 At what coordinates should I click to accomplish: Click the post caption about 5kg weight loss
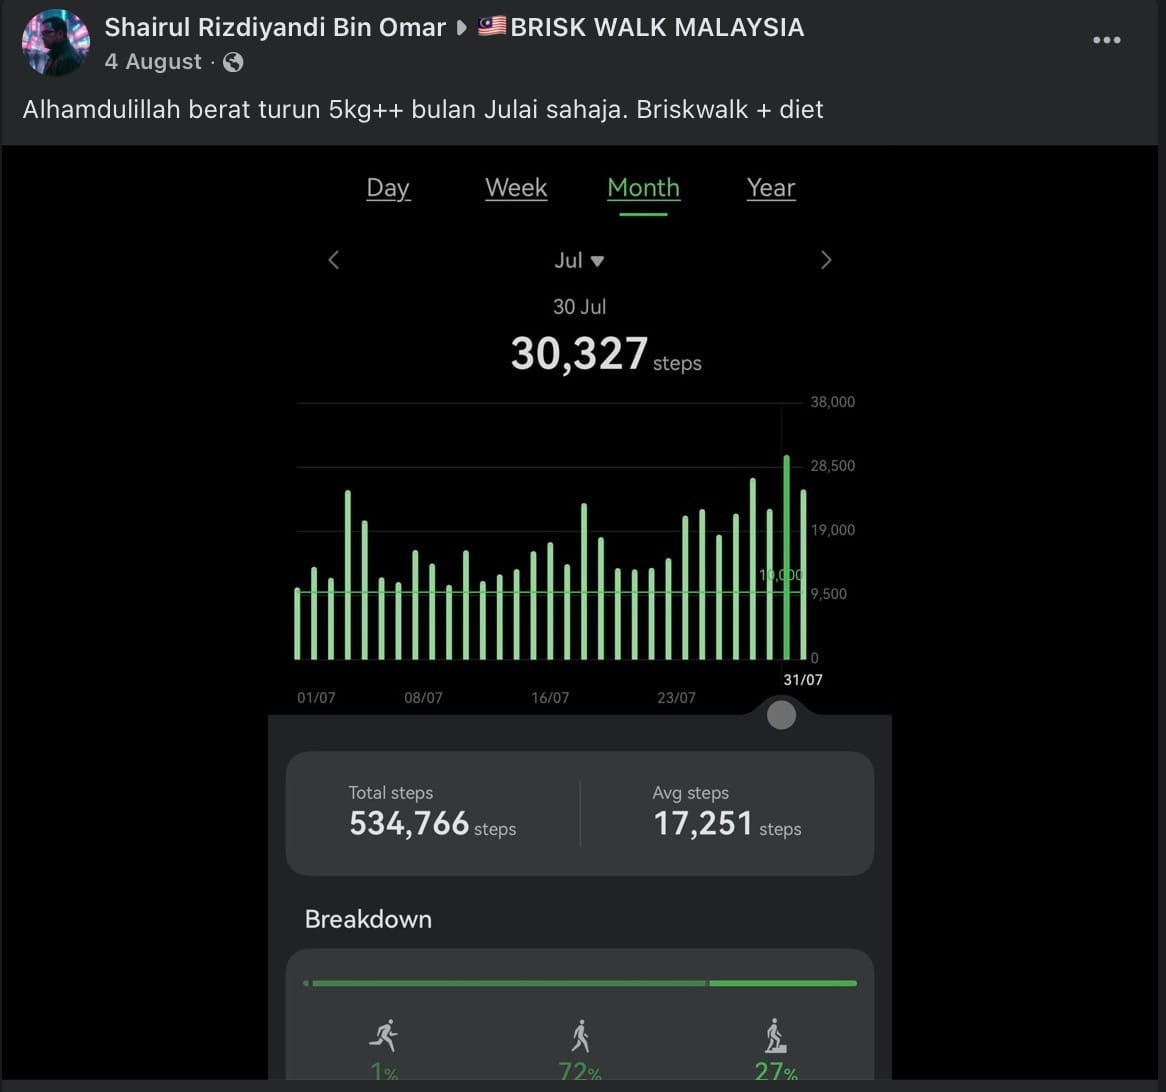pos(423,110)
